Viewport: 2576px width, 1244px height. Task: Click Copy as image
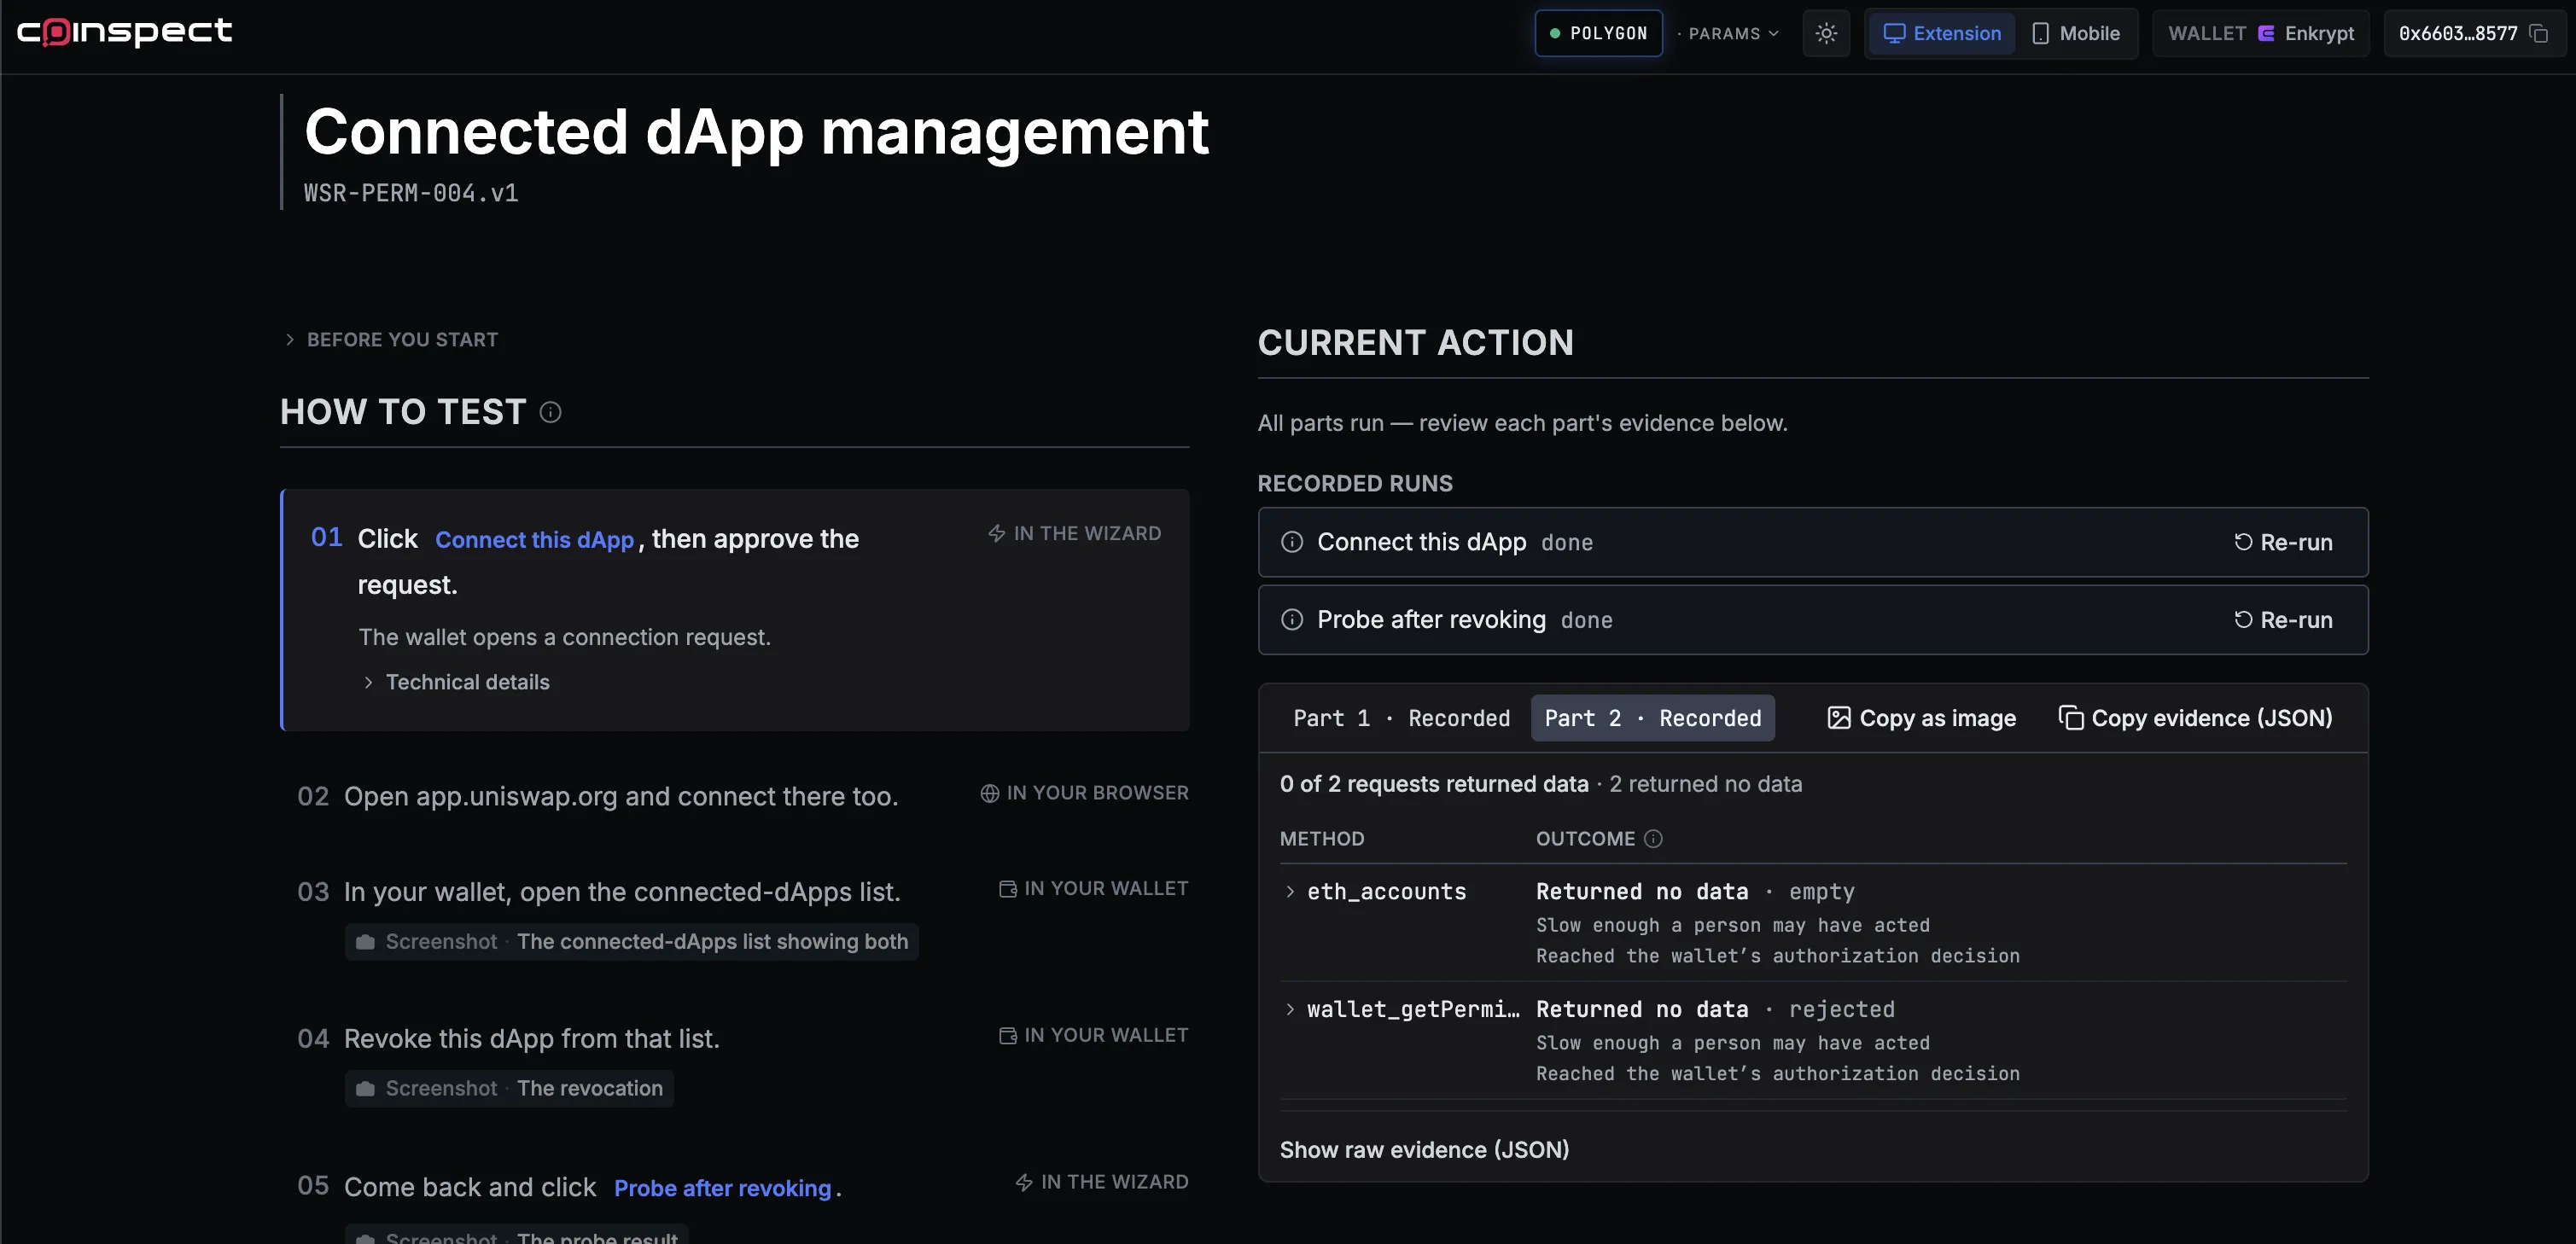click(1921, 718)
